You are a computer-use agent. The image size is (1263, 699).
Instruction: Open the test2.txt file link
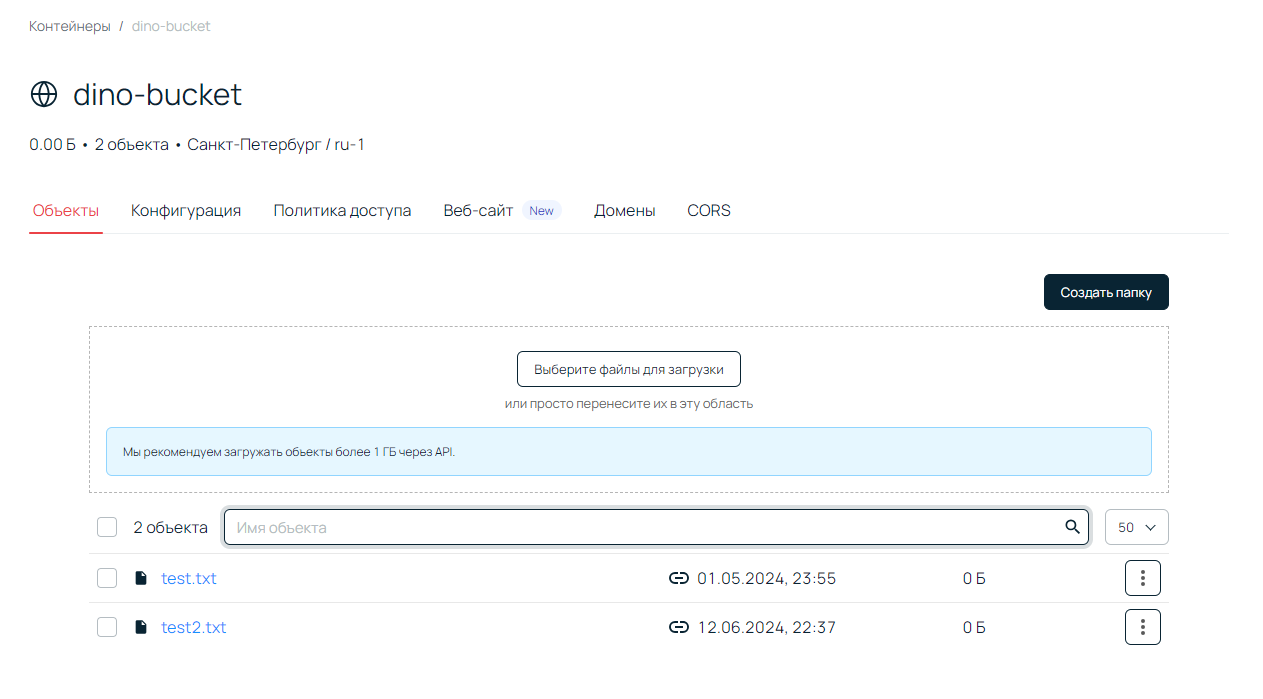[194, 627]
